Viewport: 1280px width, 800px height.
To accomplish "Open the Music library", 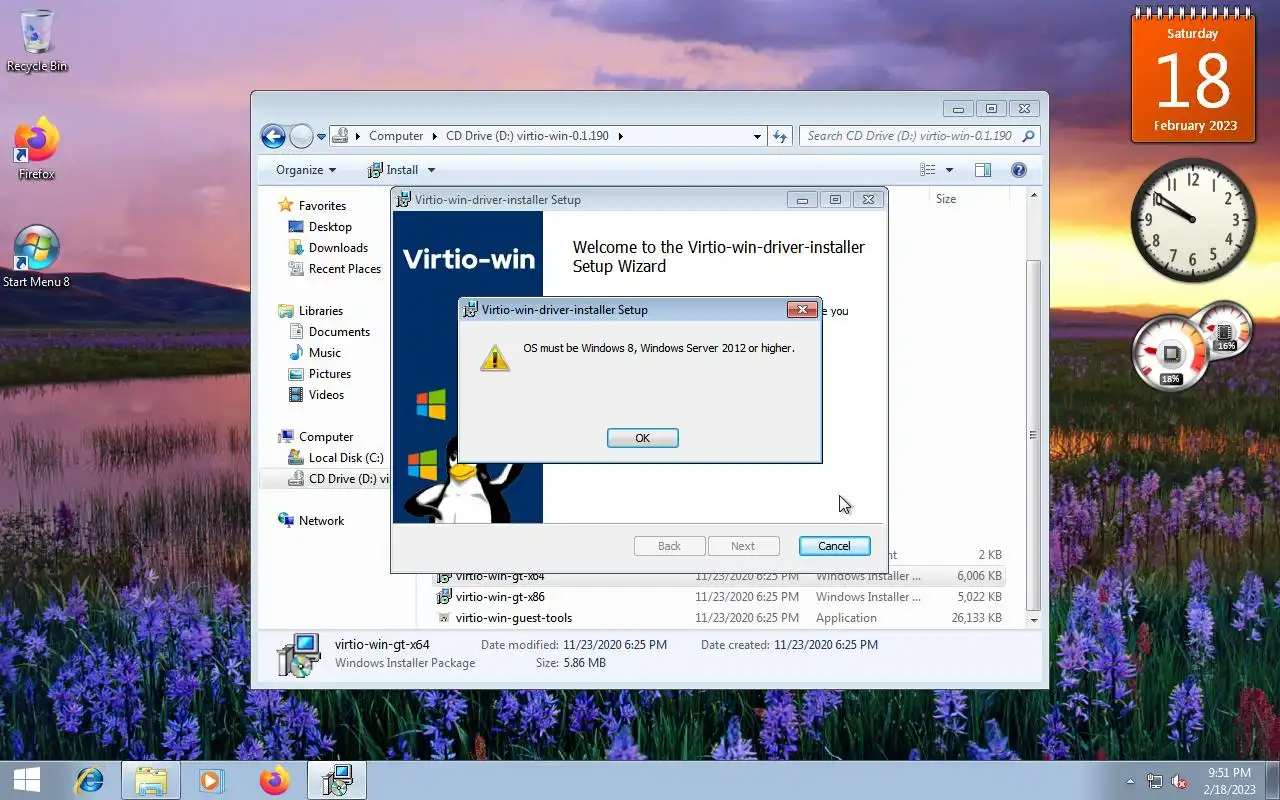I will click(324, 353).
